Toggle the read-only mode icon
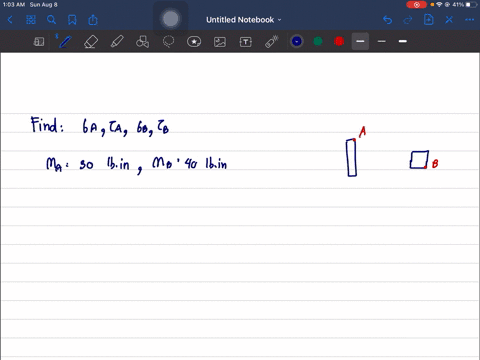Screen dimensions: 480x360 coord(39,42)
